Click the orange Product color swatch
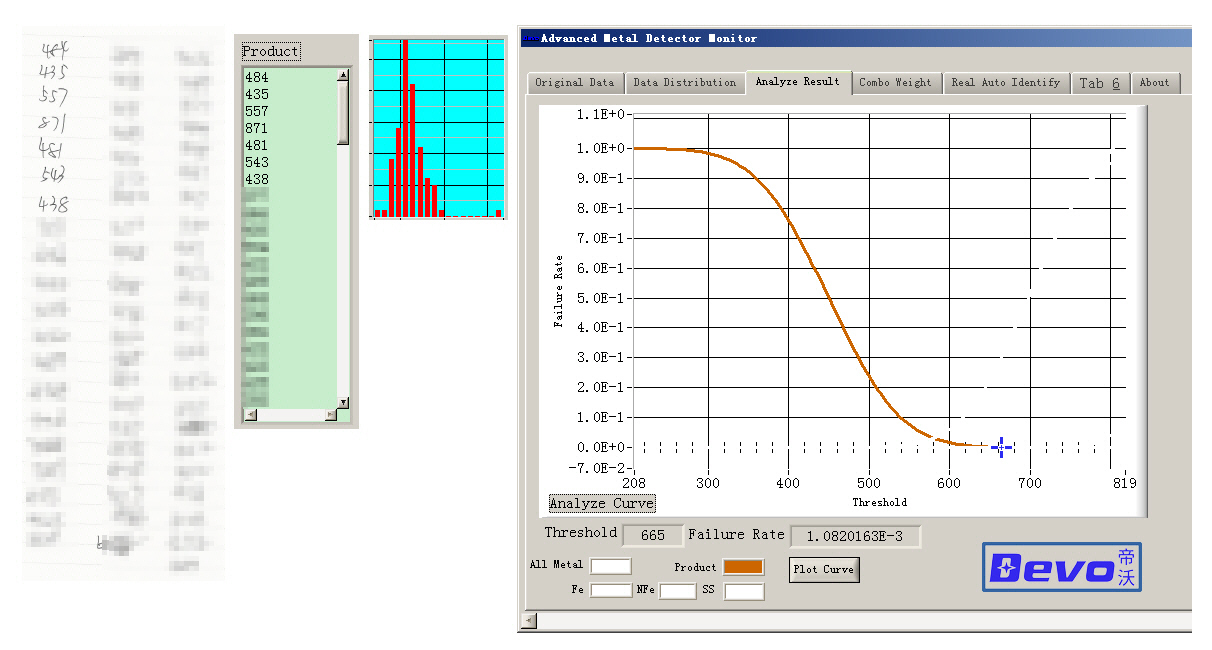This screenshot has height=650, width=1212. tap(743, 567)
